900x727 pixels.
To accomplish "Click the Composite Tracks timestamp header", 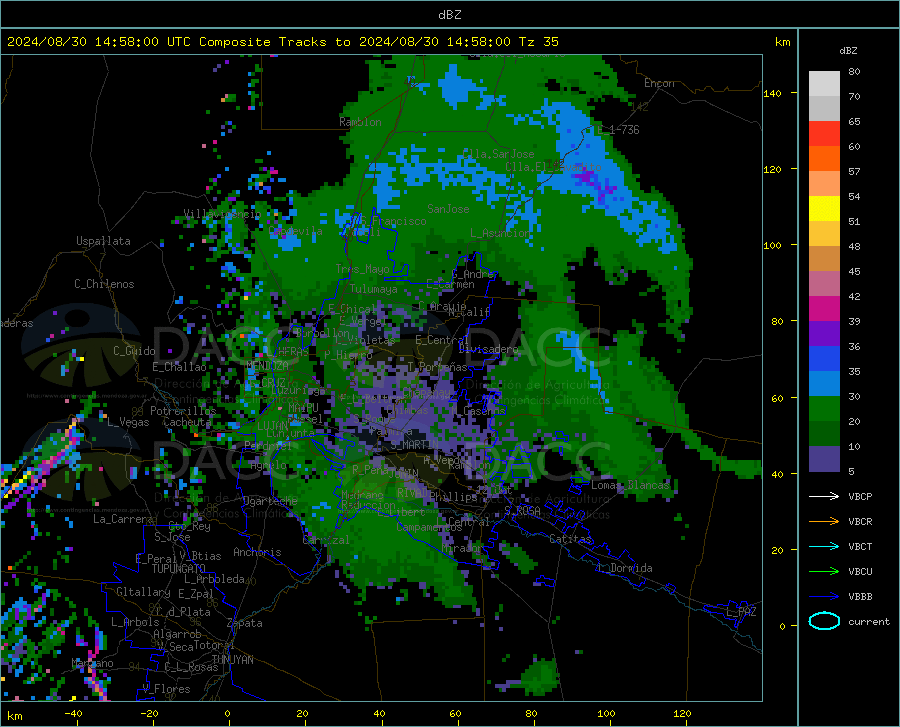I will click(282, 42).
